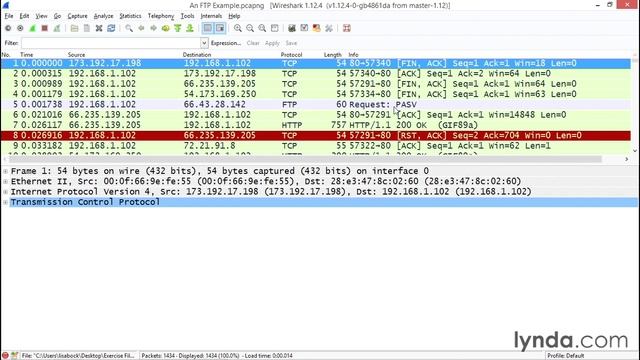Viewport: 640px width, 360px height.
Task: Go back in packet history arrow
Action: [141, 28]
